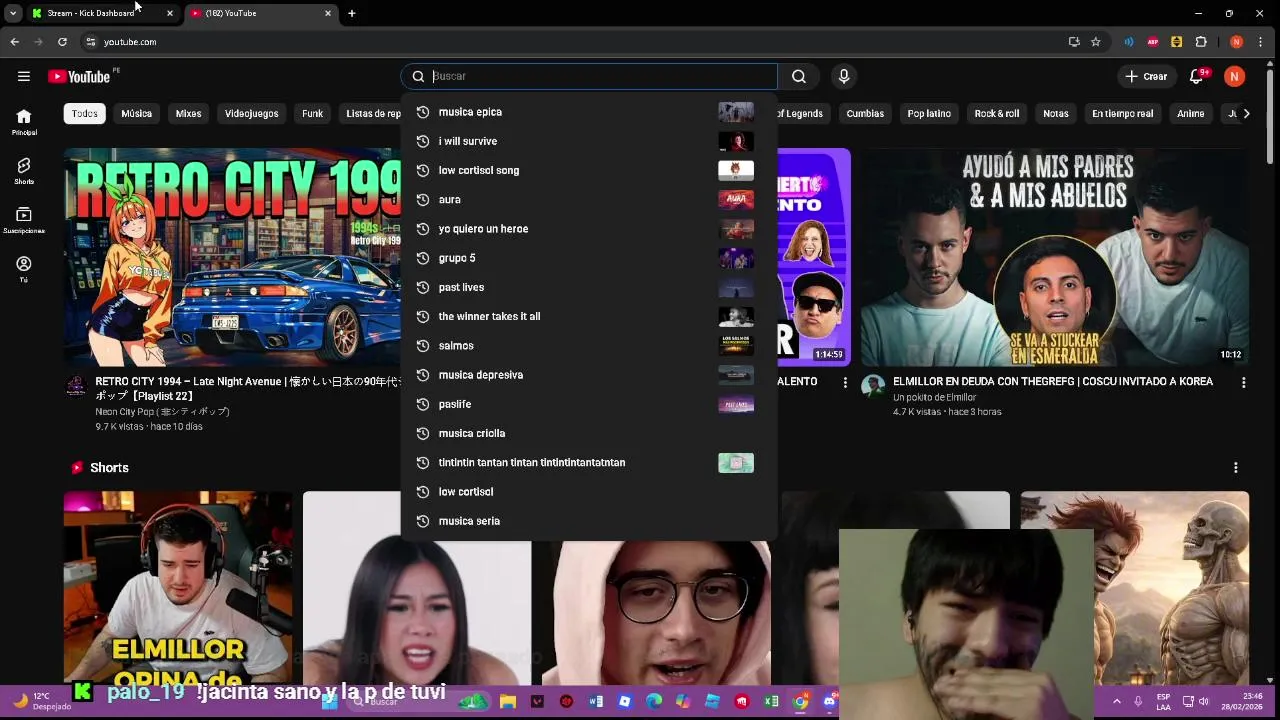1280x720 pixels.
Task: Open the Shorts shelf three-dot options
Action: pos(1236,467)
